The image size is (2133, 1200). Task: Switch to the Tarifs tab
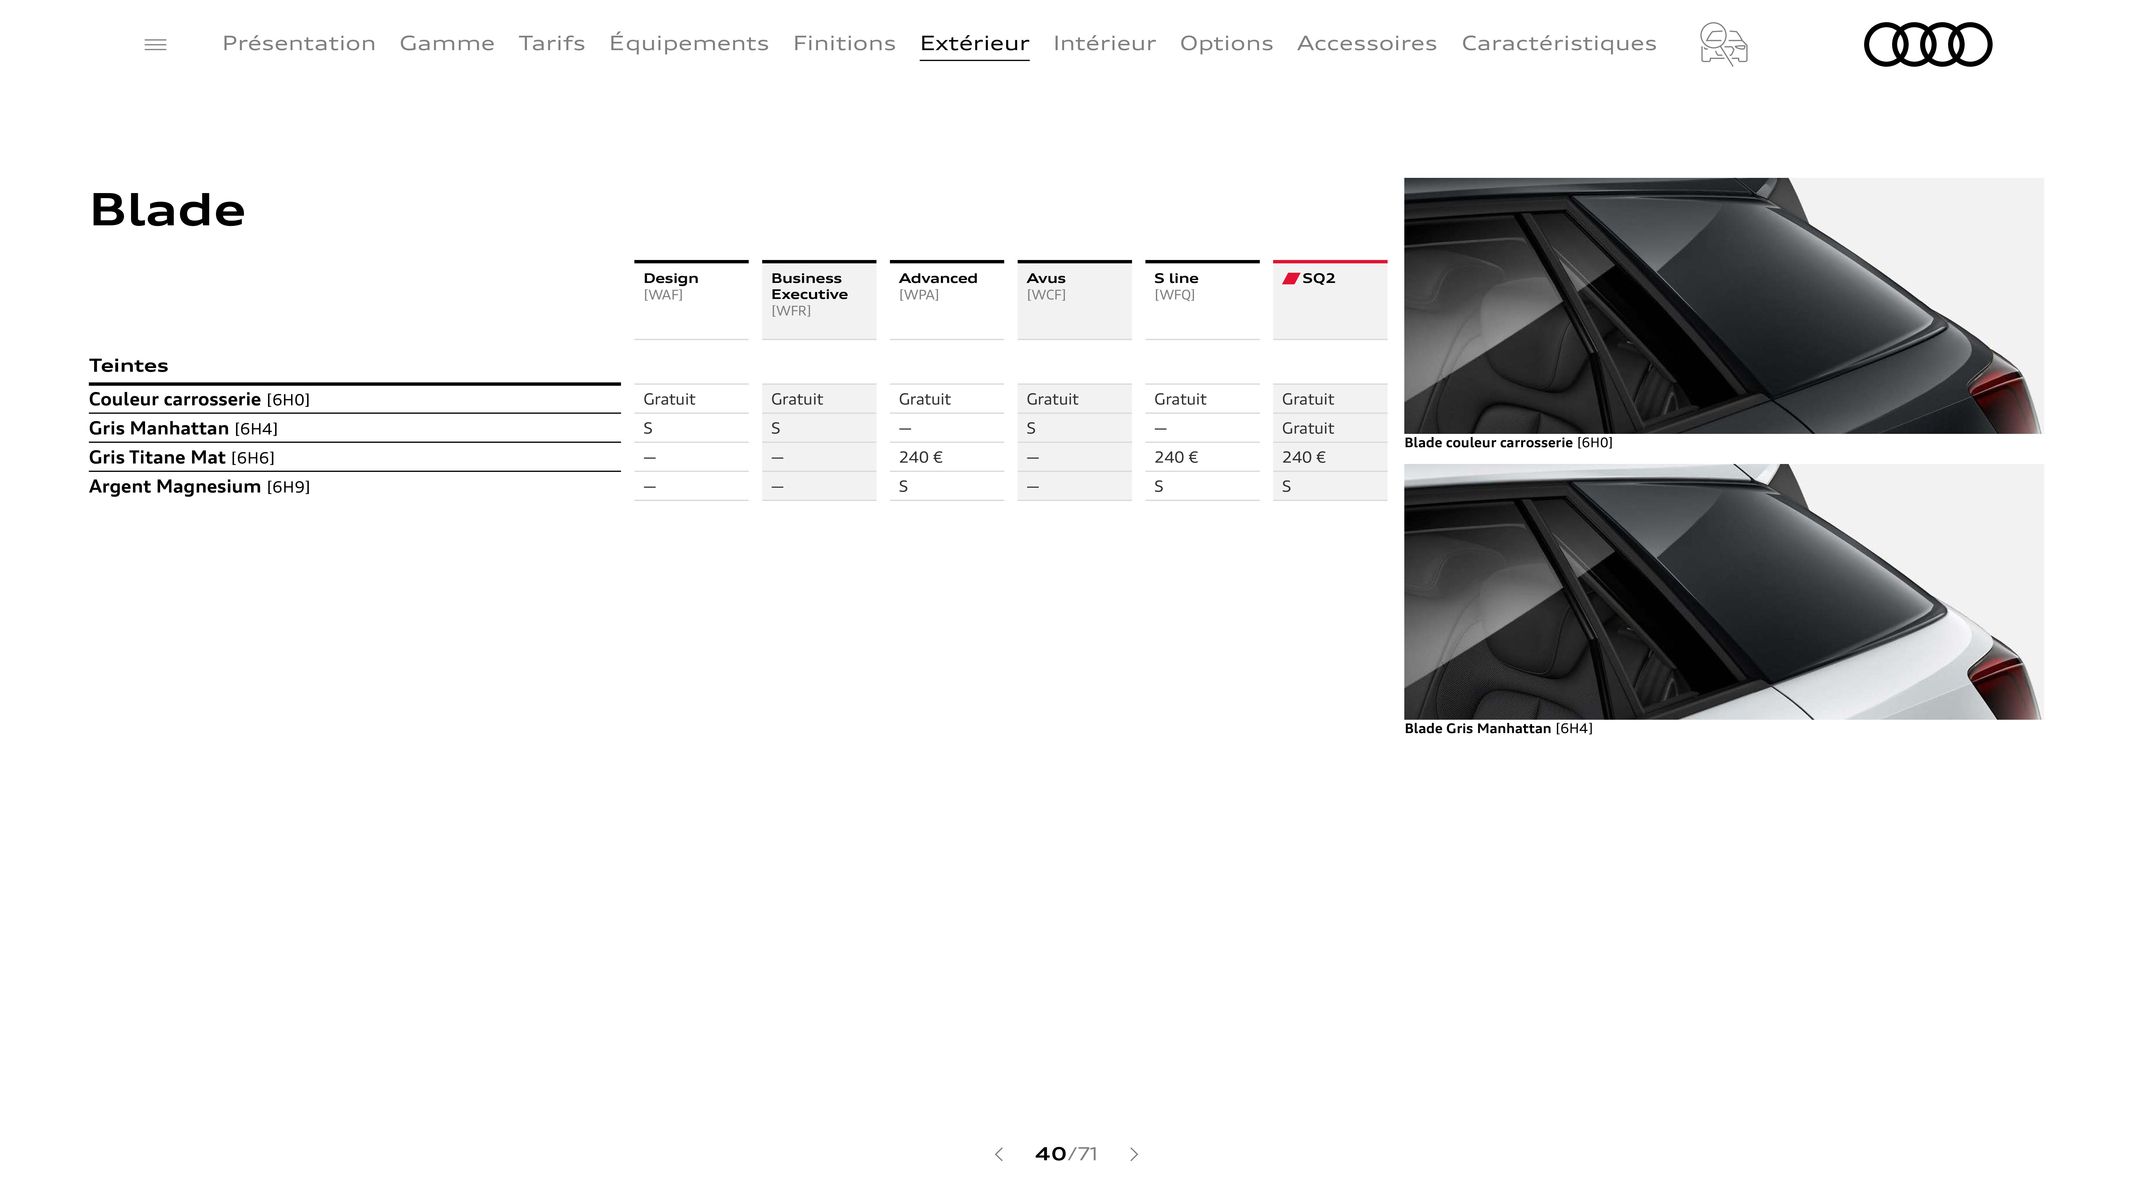pos(552,43)
